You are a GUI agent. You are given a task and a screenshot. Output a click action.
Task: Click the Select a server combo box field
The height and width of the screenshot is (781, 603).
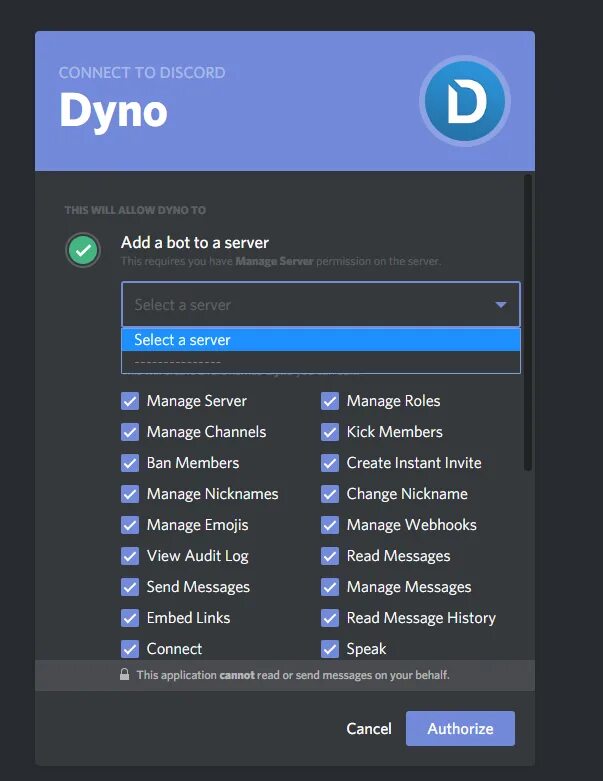tap(321, 304)
